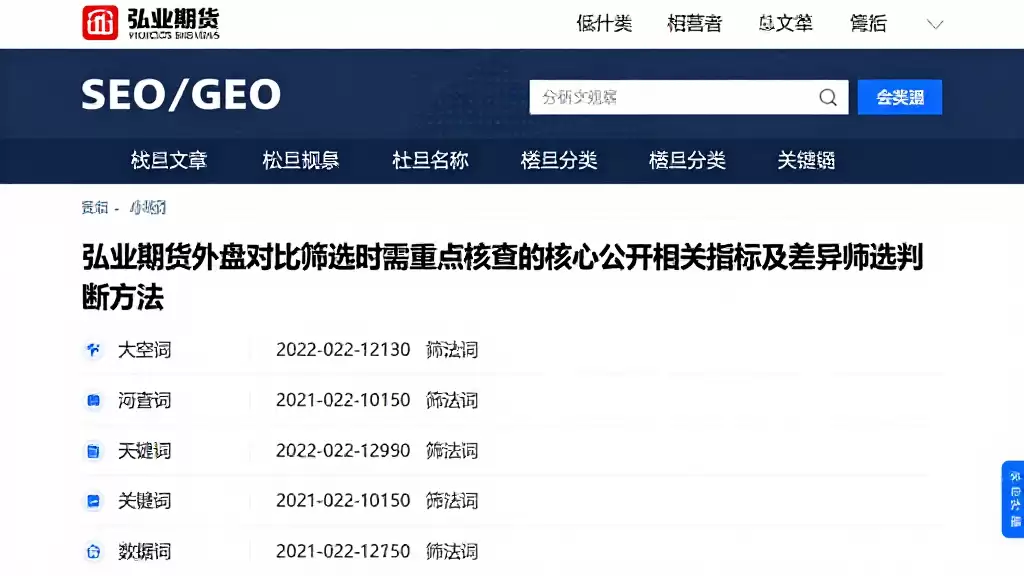Screen dimensions: 1024x576
Task: Open the 文章 top menu item
Action: (x=785, y=24)
